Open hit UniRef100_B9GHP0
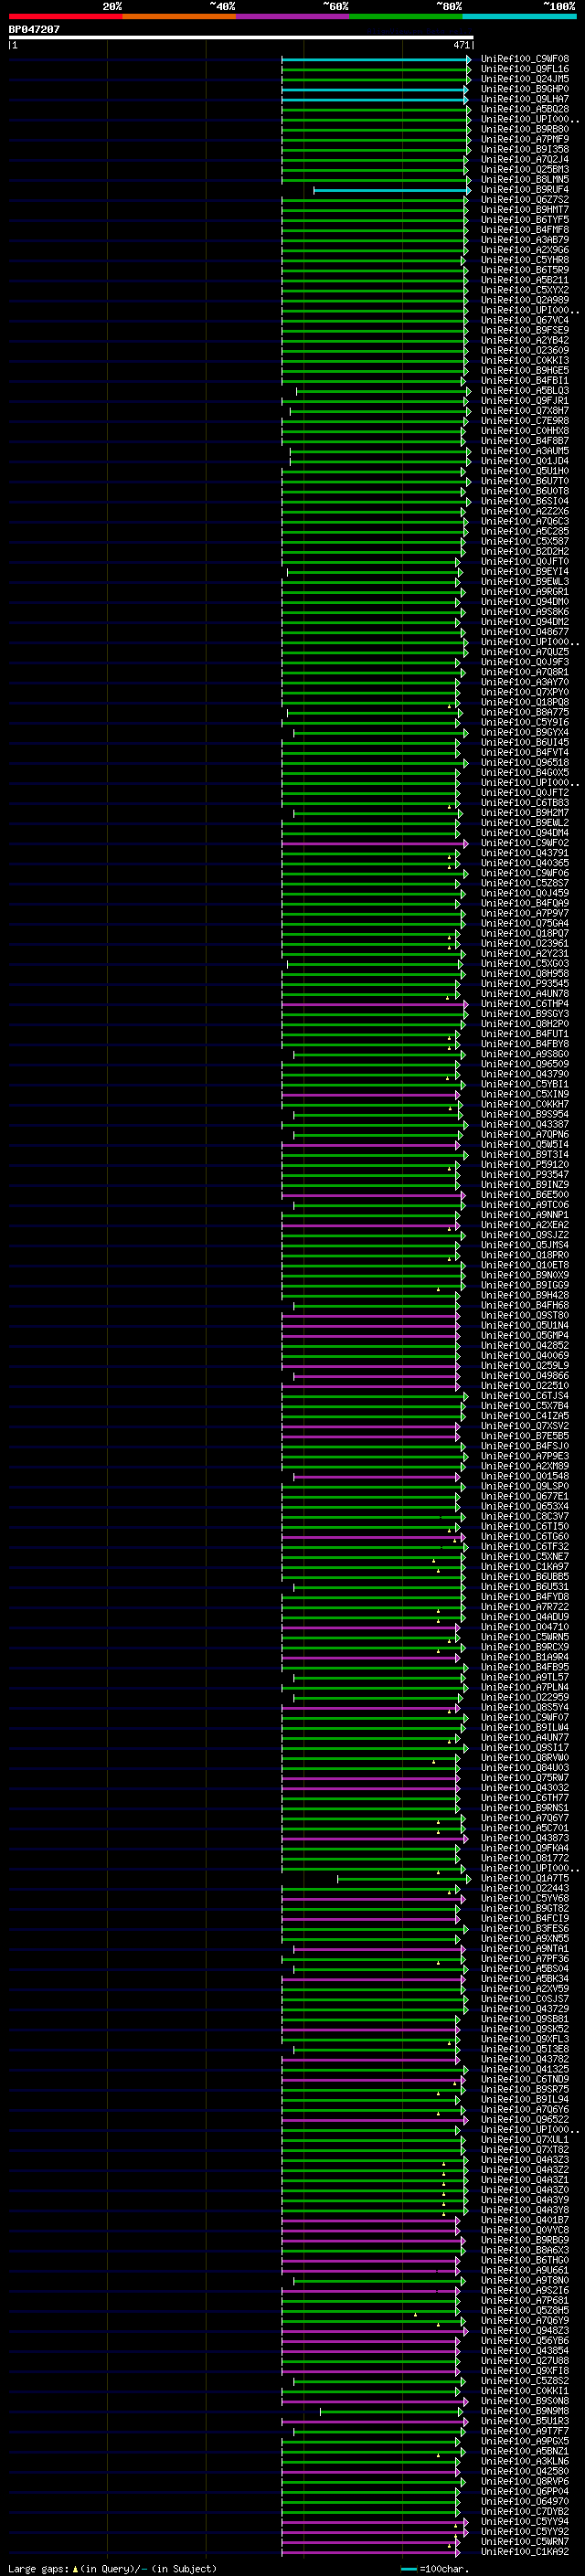 click(x=524, y=89)
